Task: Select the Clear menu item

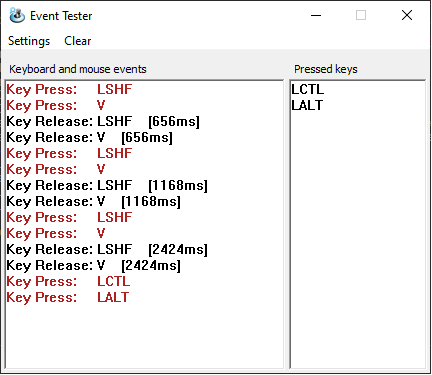Action: click(78, 41)
